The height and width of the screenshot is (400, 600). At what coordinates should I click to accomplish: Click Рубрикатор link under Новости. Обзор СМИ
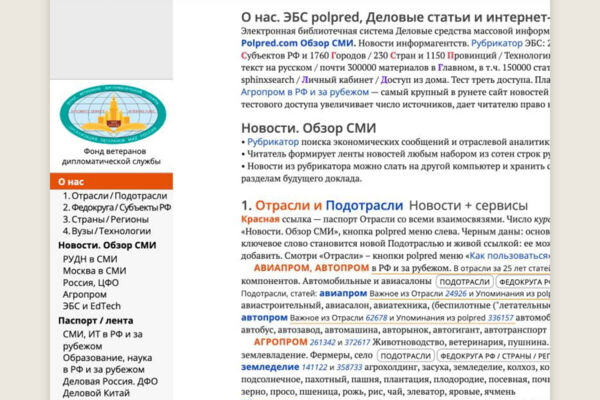coord(273,142)
